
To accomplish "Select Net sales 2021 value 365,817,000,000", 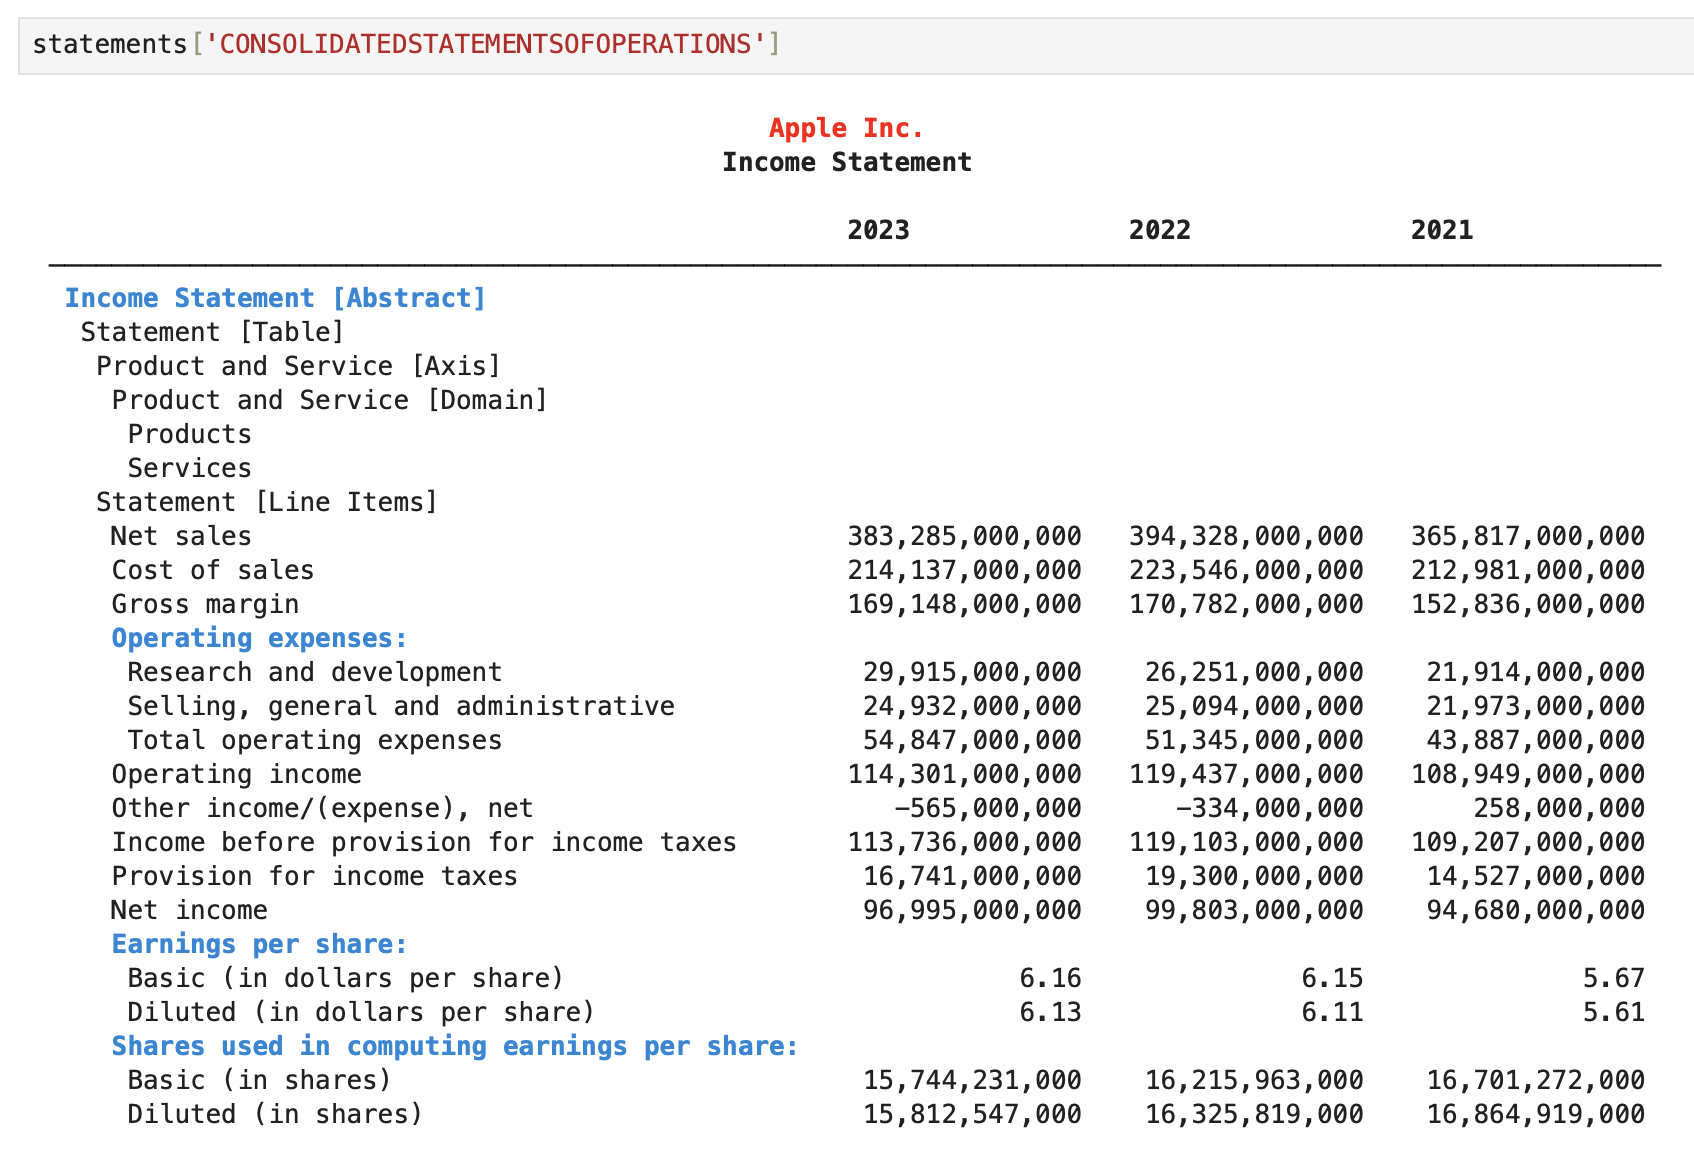I will click(x=1528, y=536).
